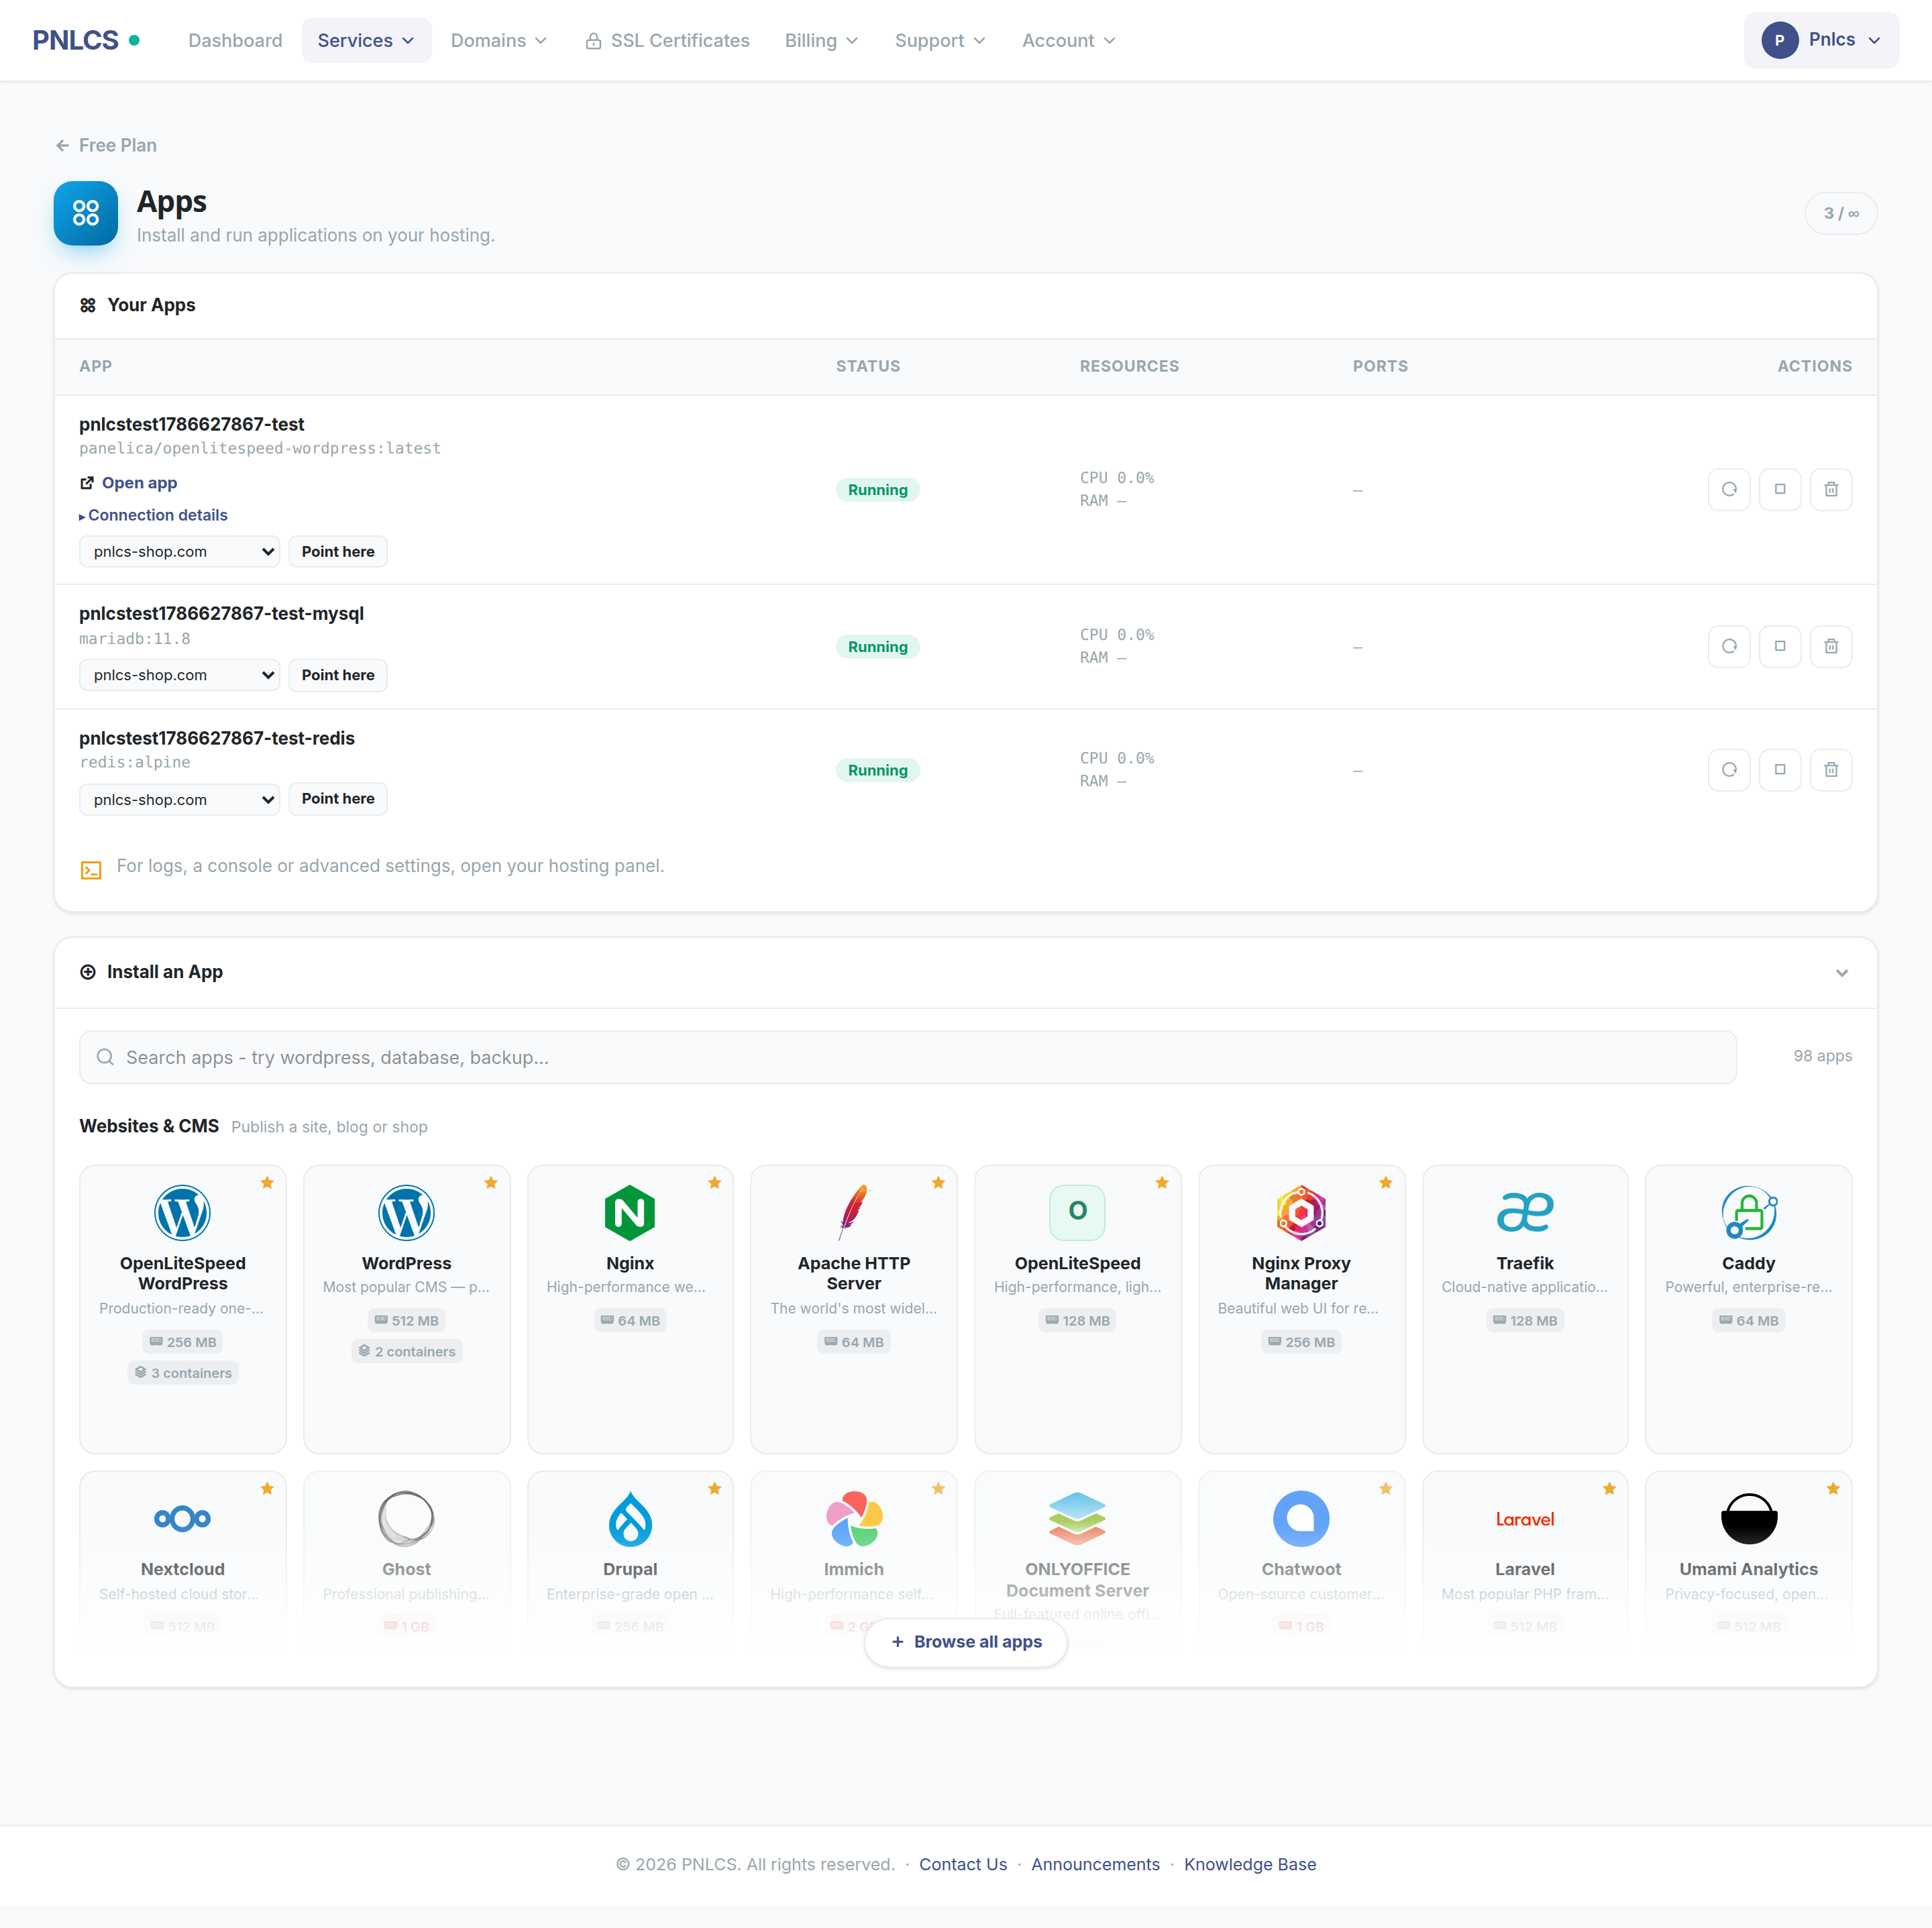Open the domain dropdown for test-redis
Screen dimensions: 1932x1928
pyautogui.click(x=180, y=800)
